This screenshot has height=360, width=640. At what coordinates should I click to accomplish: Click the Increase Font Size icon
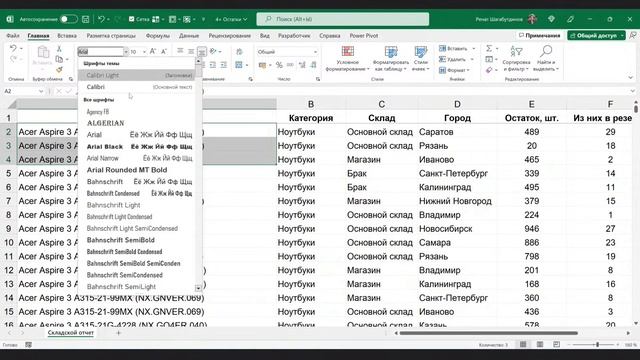pos(153,51)
